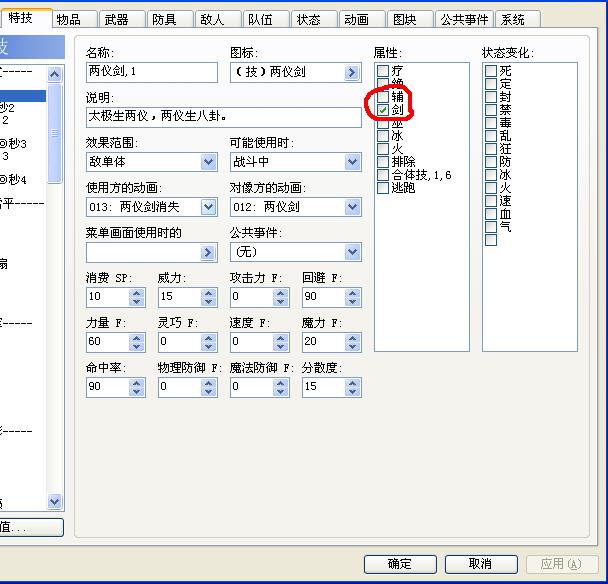
Task: Open the 图标 icon picker arrow
Action: 351,72
